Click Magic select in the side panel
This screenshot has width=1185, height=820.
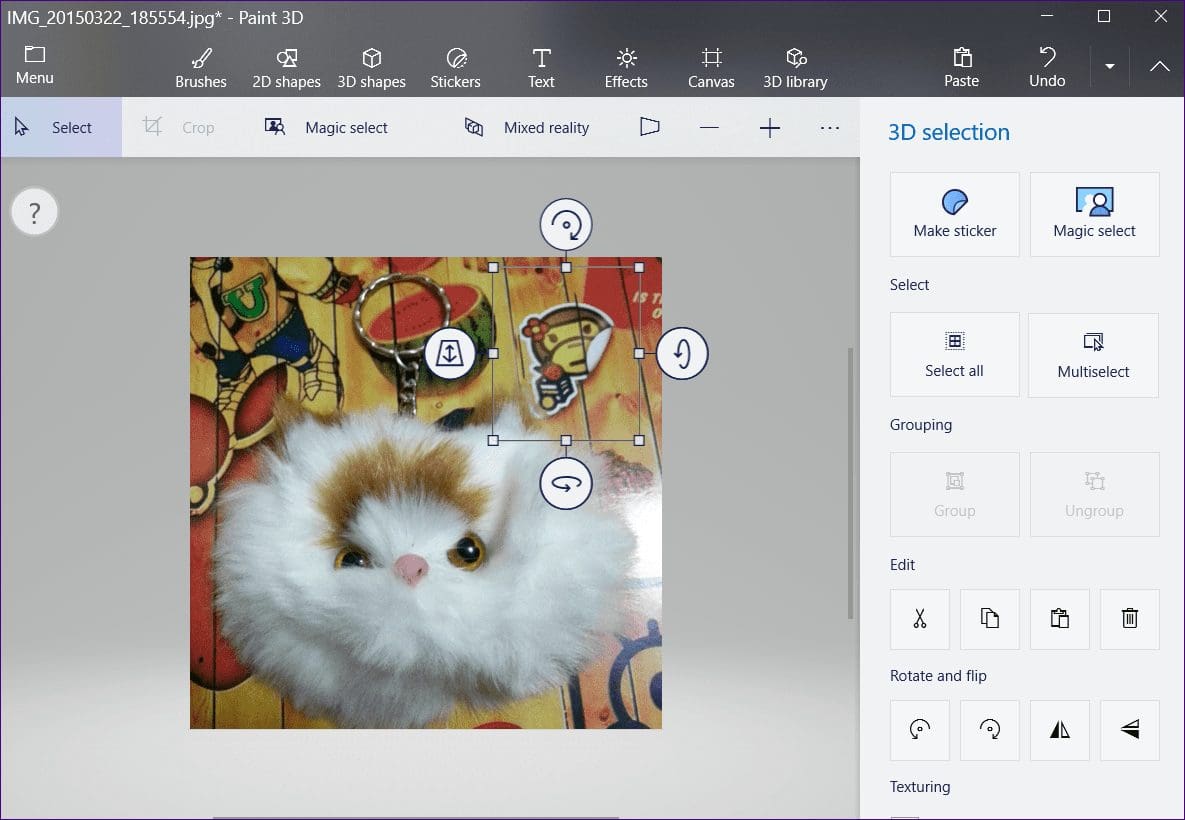tap(1094, 215)
